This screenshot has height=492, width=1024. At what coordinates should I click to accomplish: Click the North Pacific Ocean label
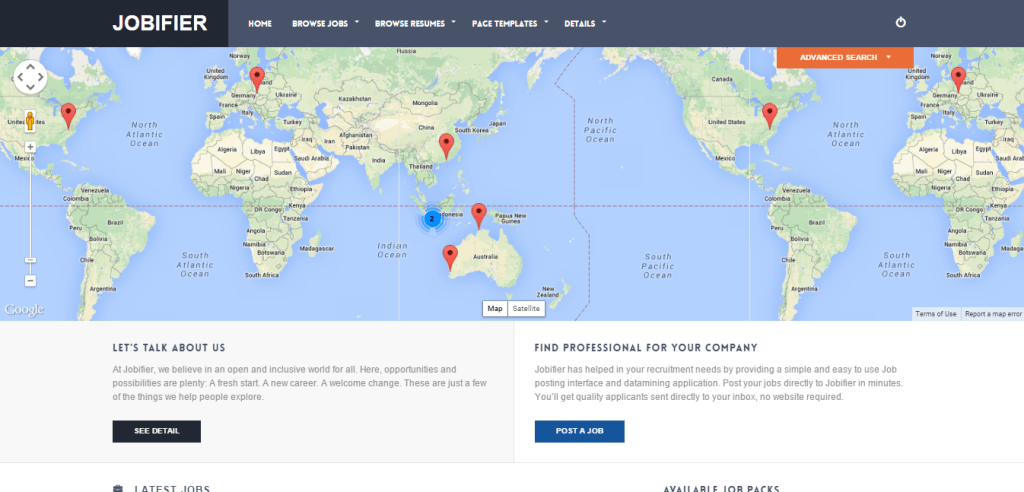600,130
